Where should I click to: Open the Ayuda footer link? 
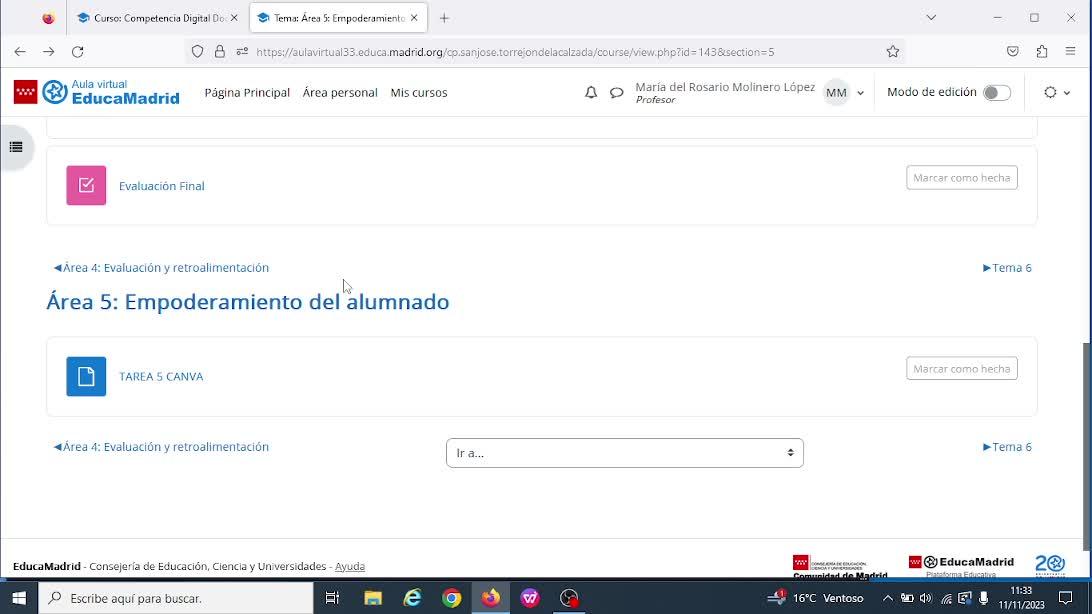pyautogui.click(x=350, y=567)
